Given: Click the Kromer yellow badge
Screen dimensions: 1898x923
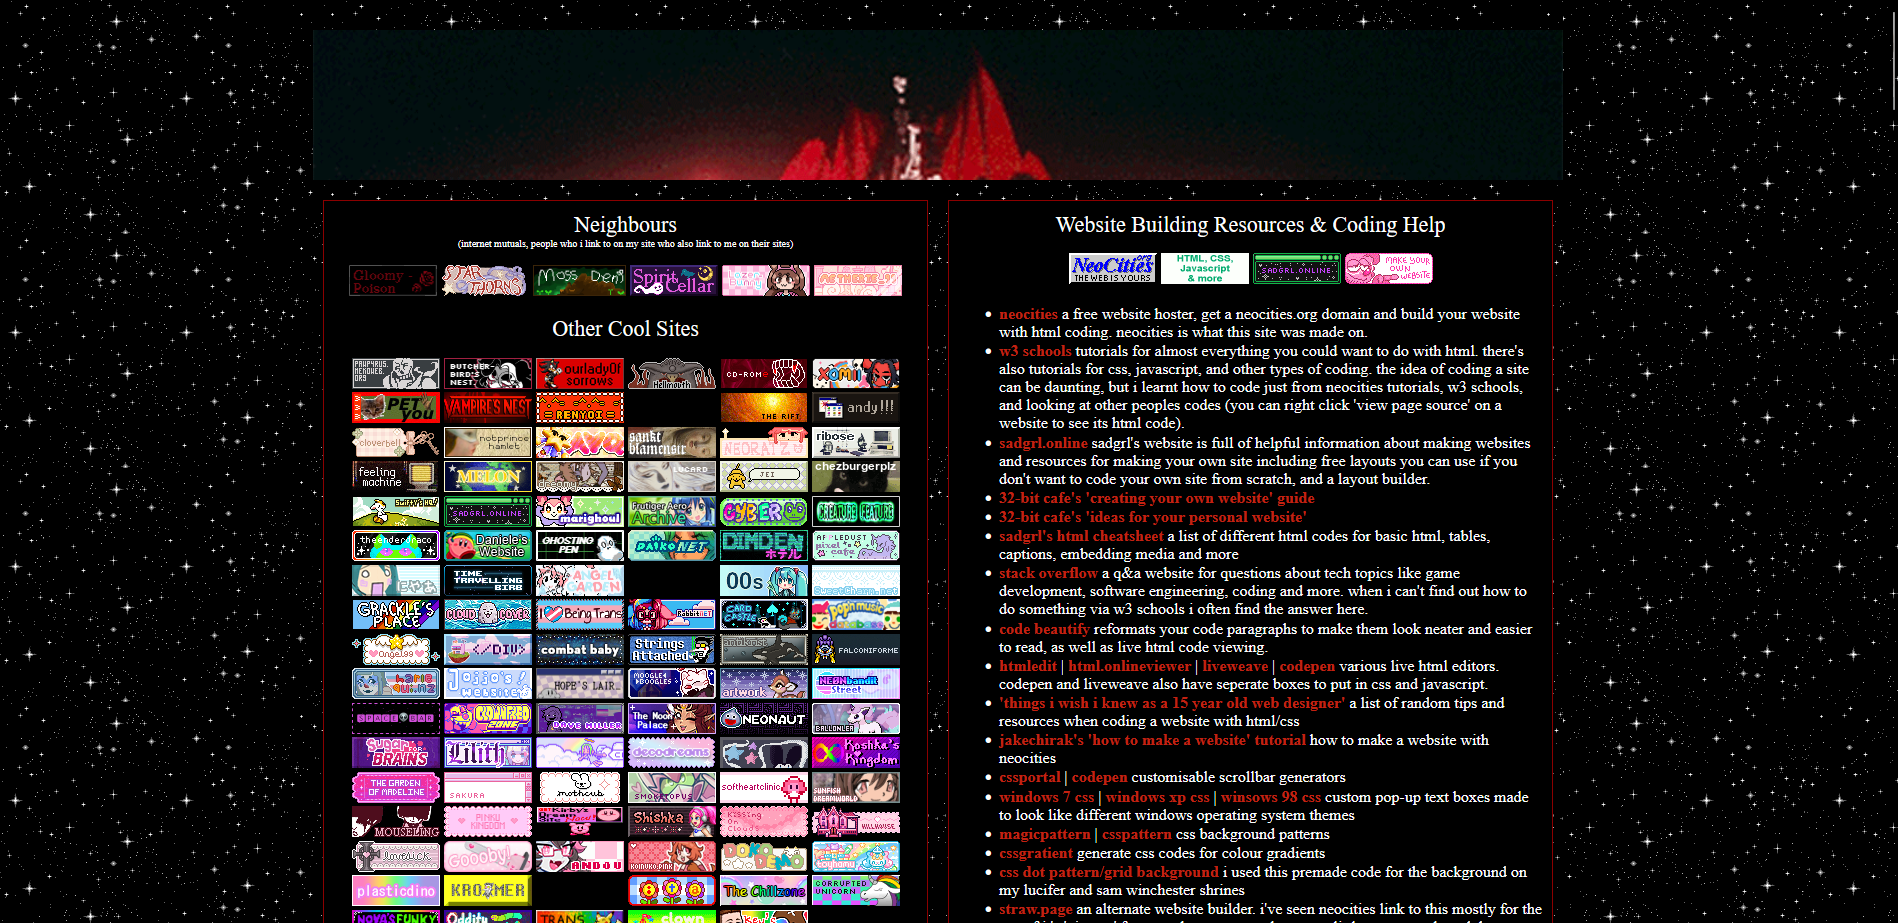Looking at the screenshot, I should click(x=488, y=890).
